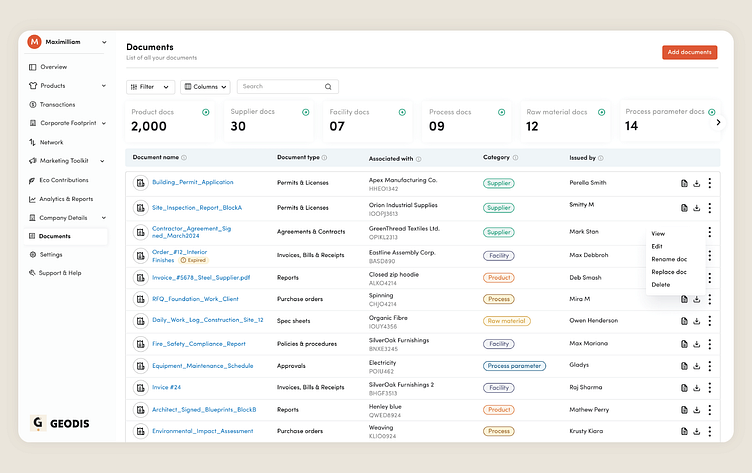Click the Search input field

[x=288, y=86]
